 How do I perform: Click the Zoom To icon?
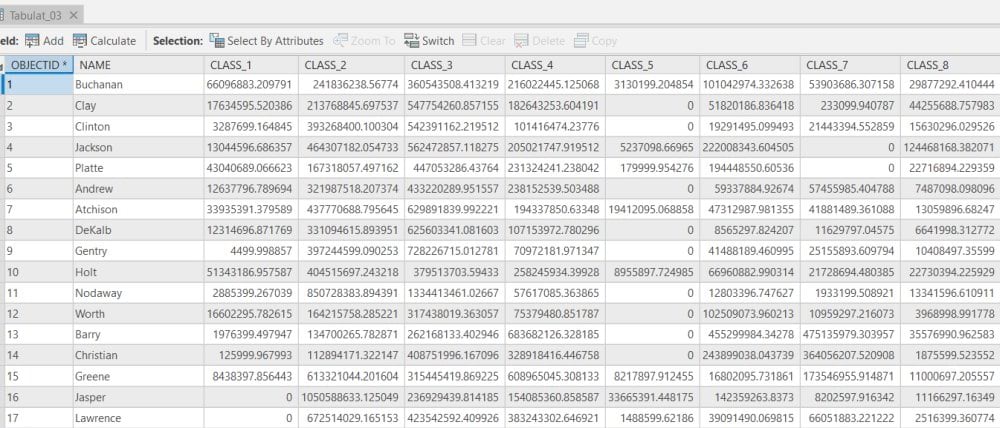click(x=341, y=41)
